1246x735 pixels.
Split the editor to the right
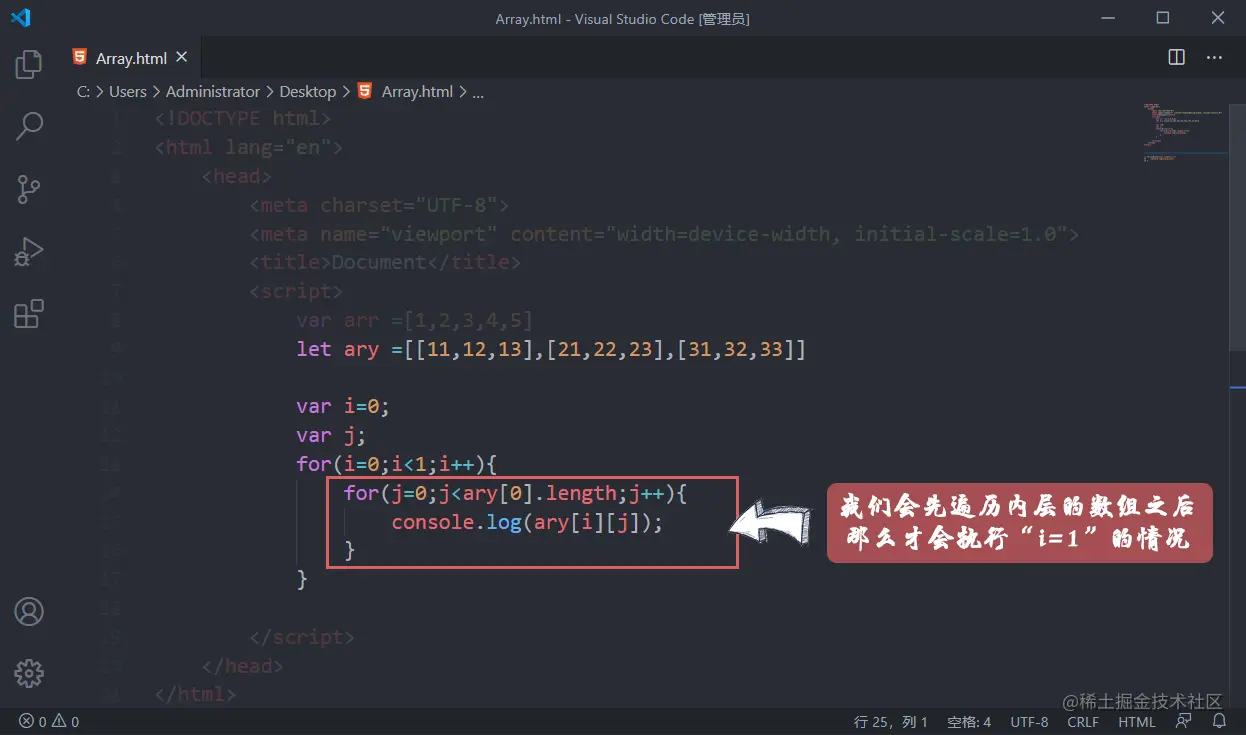[x=1177, y=57]
